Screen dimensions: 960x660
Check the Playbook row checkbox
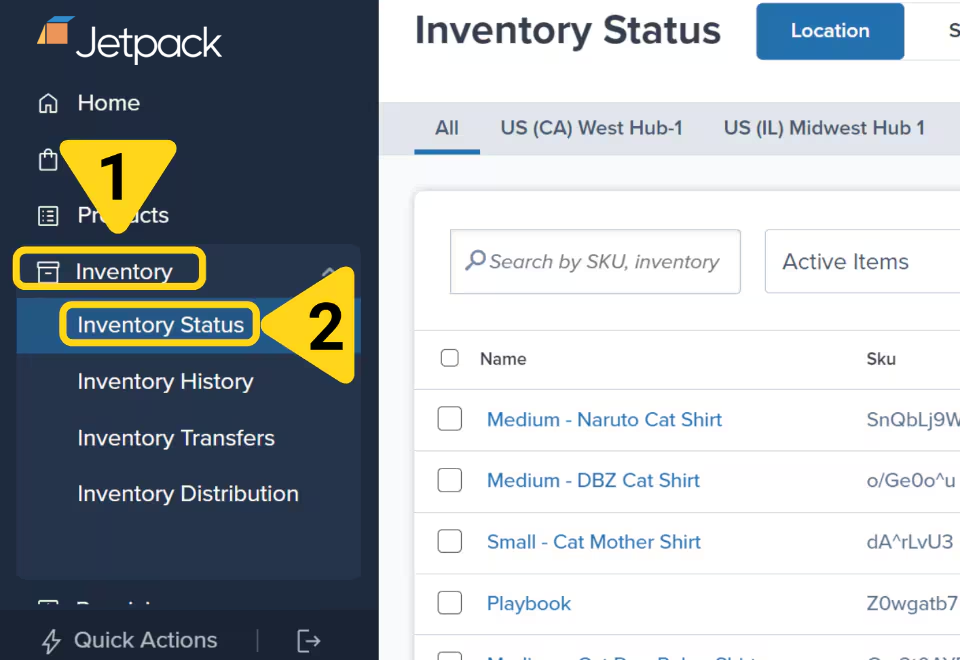(x=449, y=603)
